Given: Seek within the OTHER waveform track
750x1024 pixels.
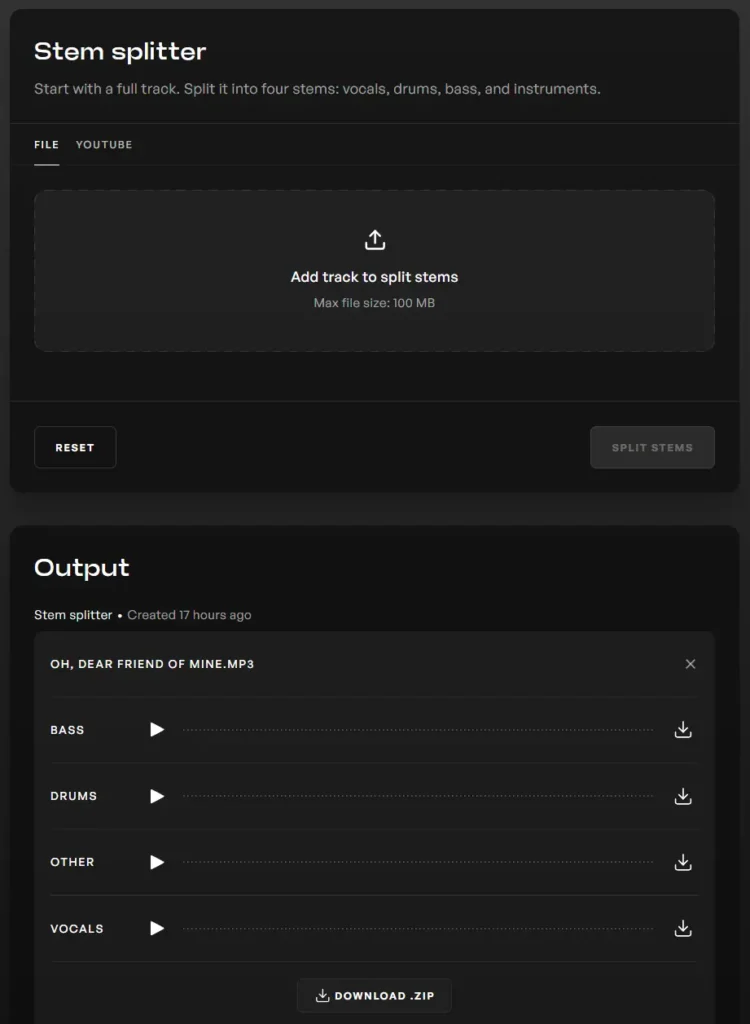Looking at the screenshot, I should point(418,862).
